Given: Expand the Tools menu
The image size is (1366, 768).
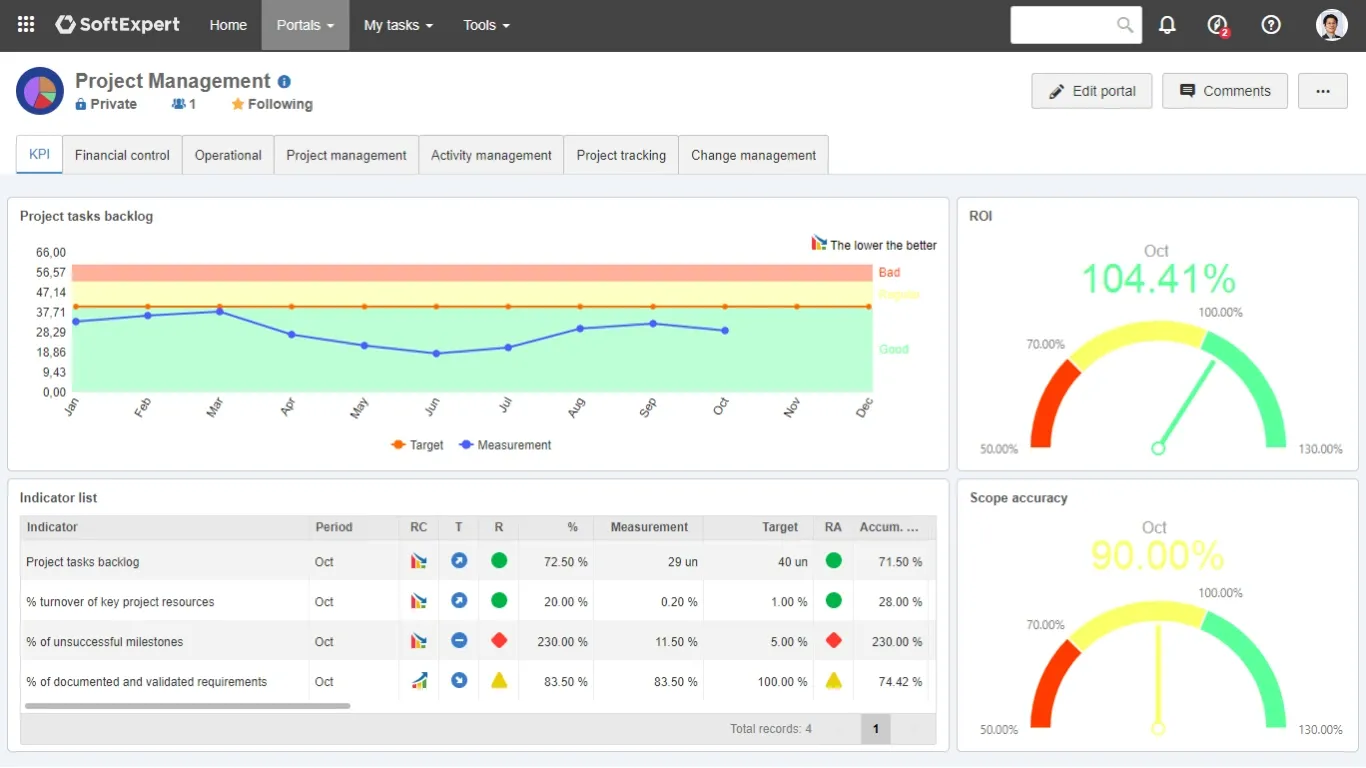Looking at the screenshot, I should (x=486, y=25).
